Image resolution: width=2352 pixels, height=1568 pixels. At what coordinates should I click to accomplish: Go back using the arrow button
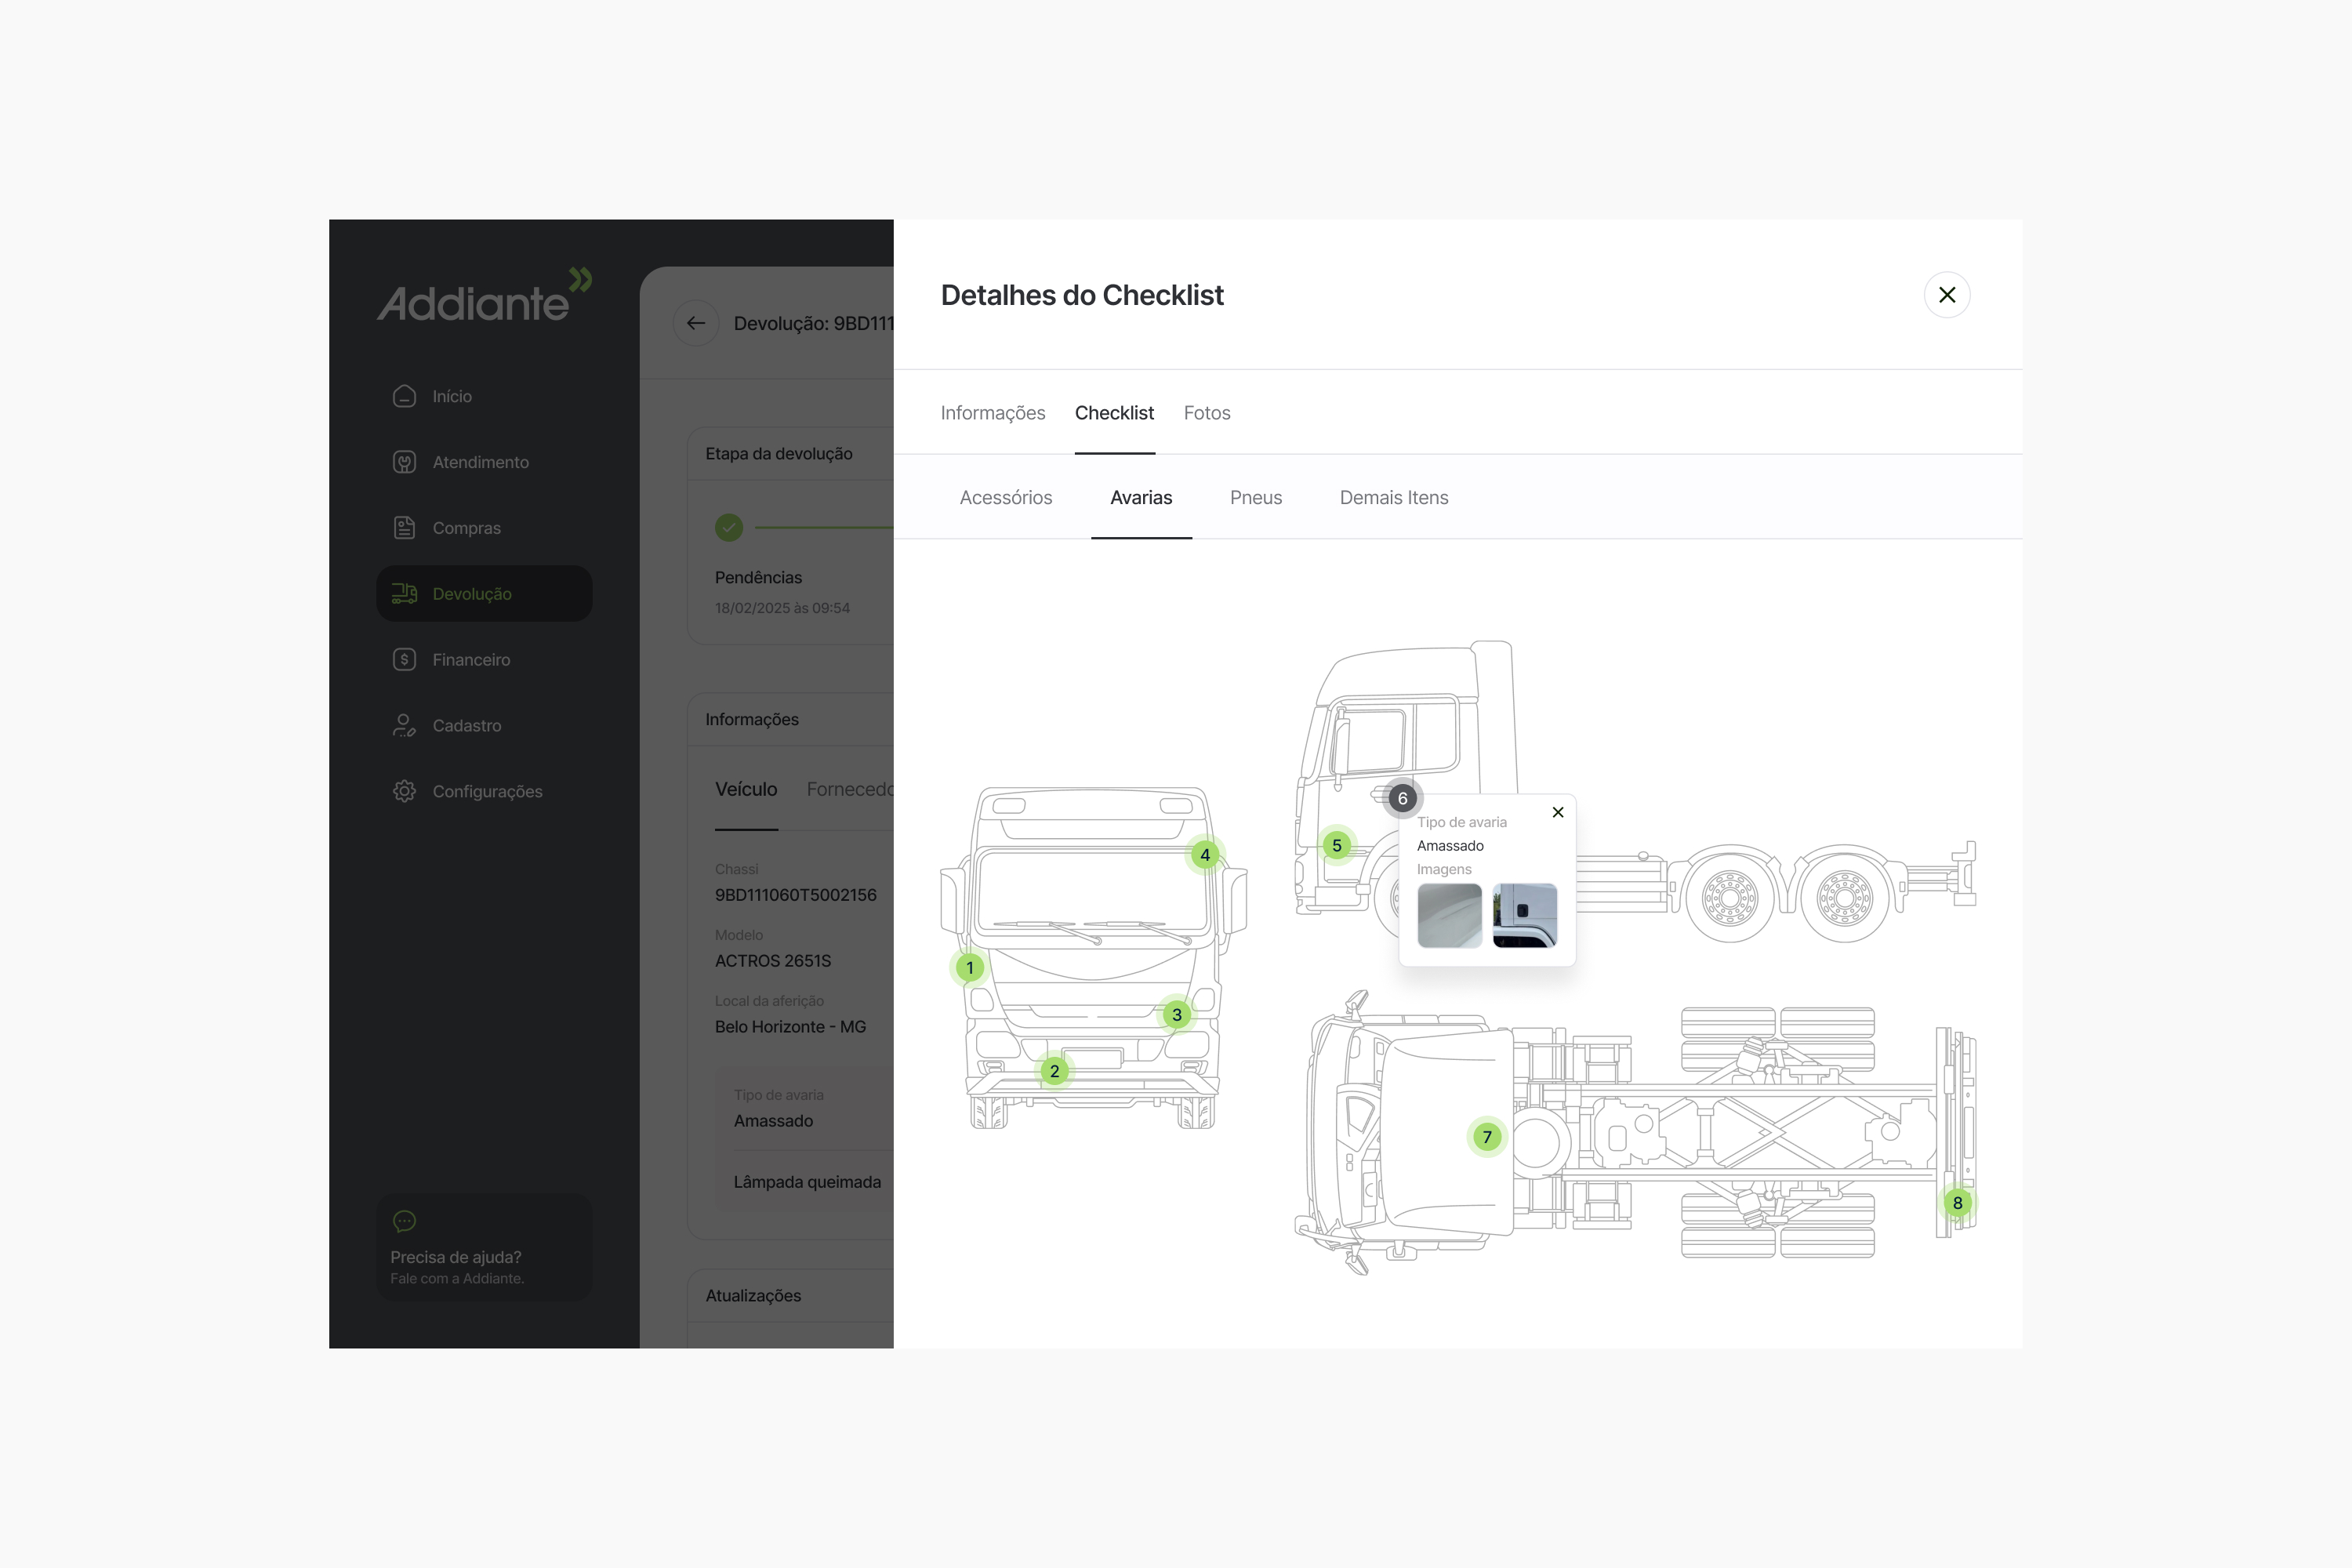[696, 323]
